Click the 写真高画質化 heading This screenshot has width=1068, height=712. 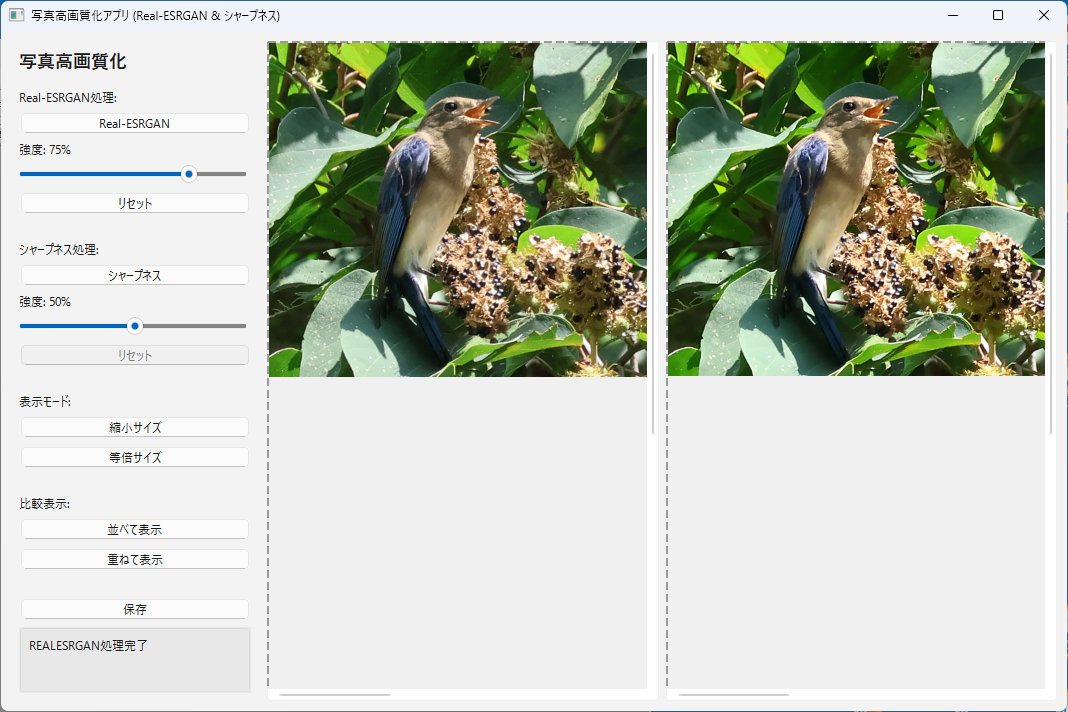click(x=73, y=61)
